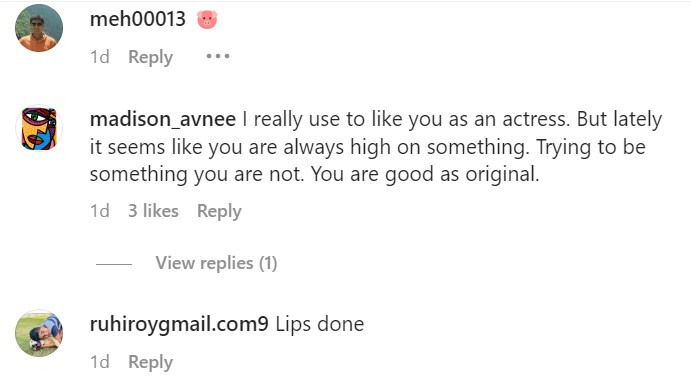The height and width of the screenshot is (390, 691).
Task: Open ruhiroygmail.com9 username link
Action: pos(179,324)
